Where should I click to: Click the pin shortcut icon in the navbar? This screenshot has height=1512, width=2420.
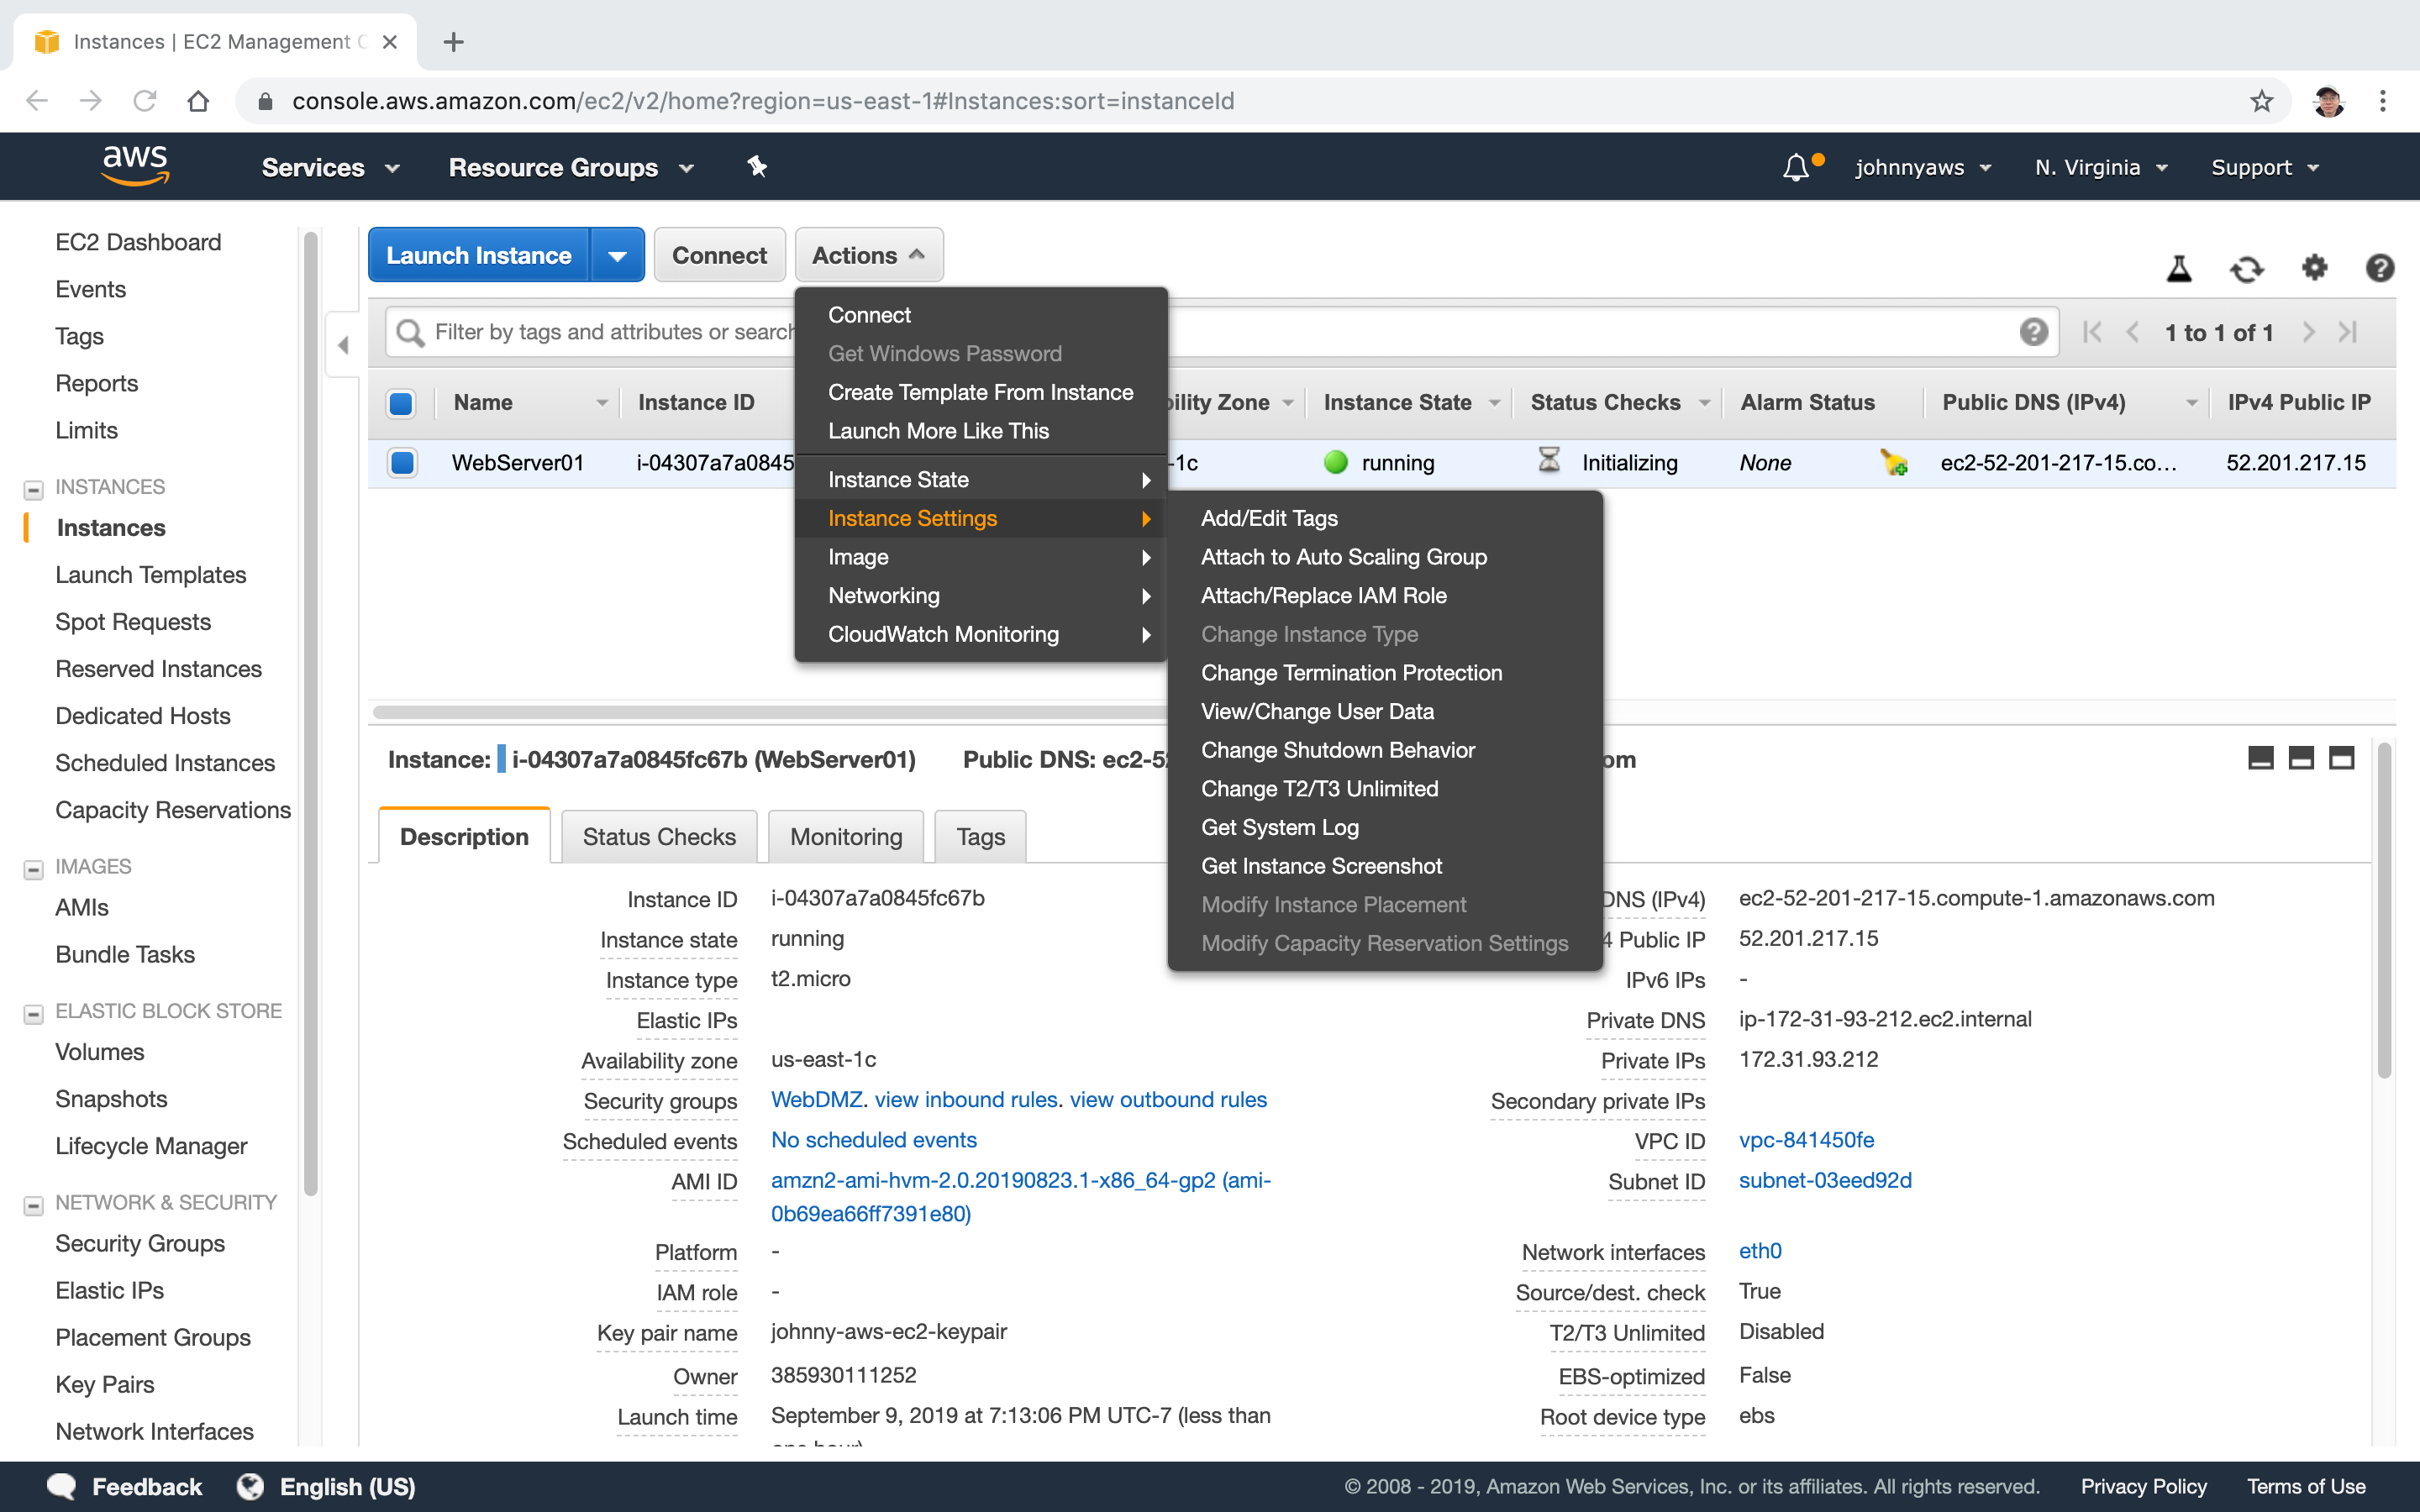pos(757,167)
